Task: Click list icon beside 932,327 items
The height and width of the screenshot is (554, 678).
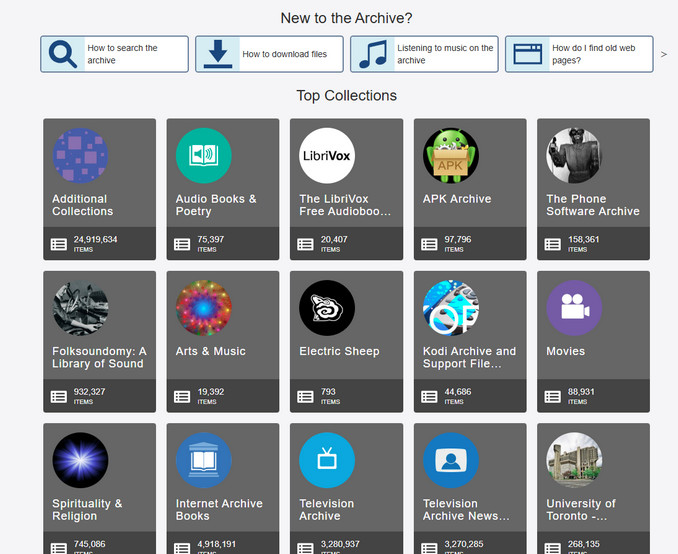Action: [59, 397]
